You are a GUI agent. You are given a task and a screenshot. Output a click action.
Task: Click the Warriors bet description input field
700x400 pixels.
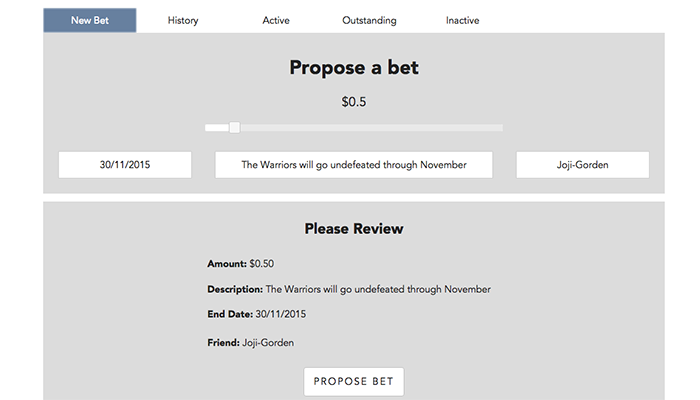click(x=354, y=165)
